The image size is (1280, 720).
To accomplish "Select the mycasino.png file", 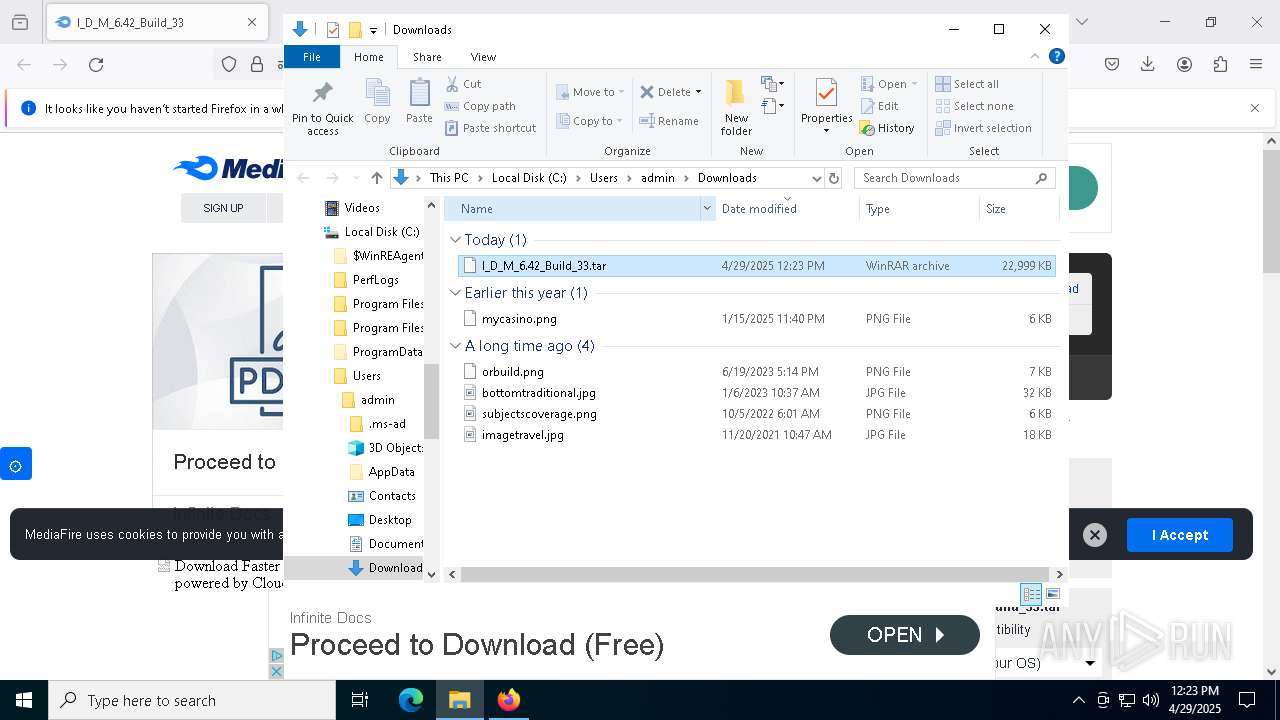I will (x=756, y=319).
